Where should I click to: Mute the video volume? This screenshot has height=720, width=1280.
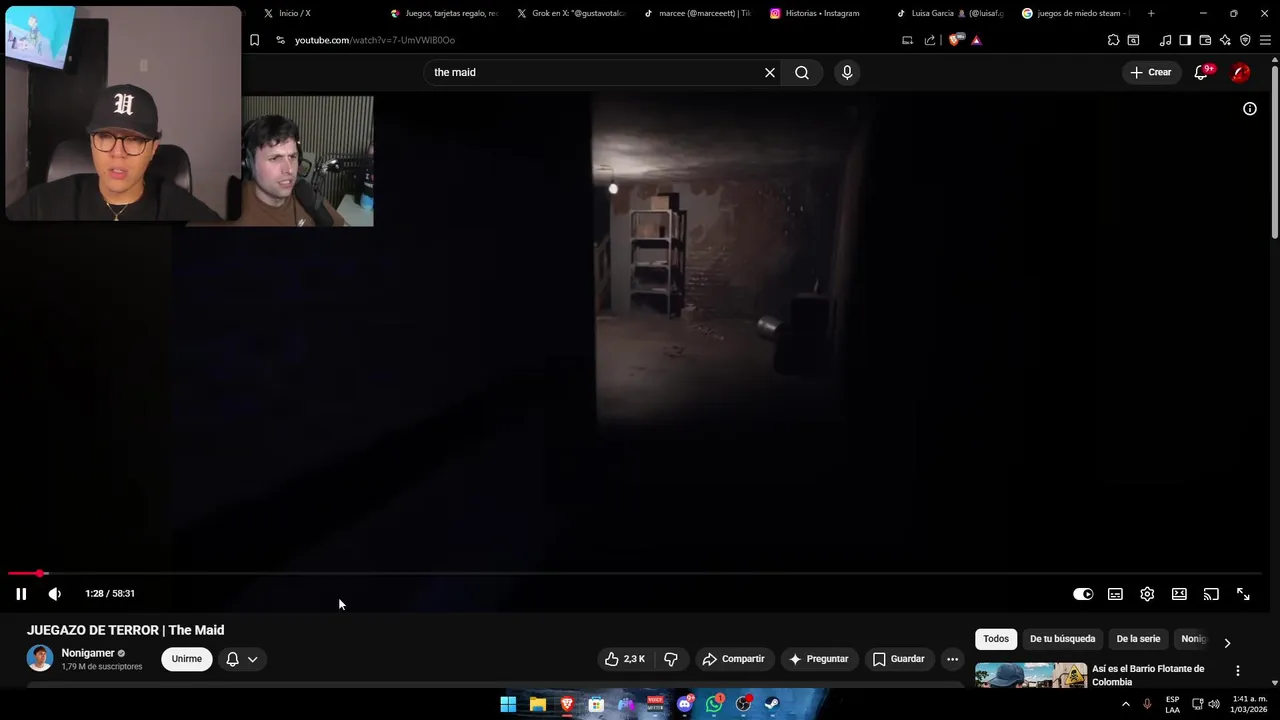tap(55, 594)
